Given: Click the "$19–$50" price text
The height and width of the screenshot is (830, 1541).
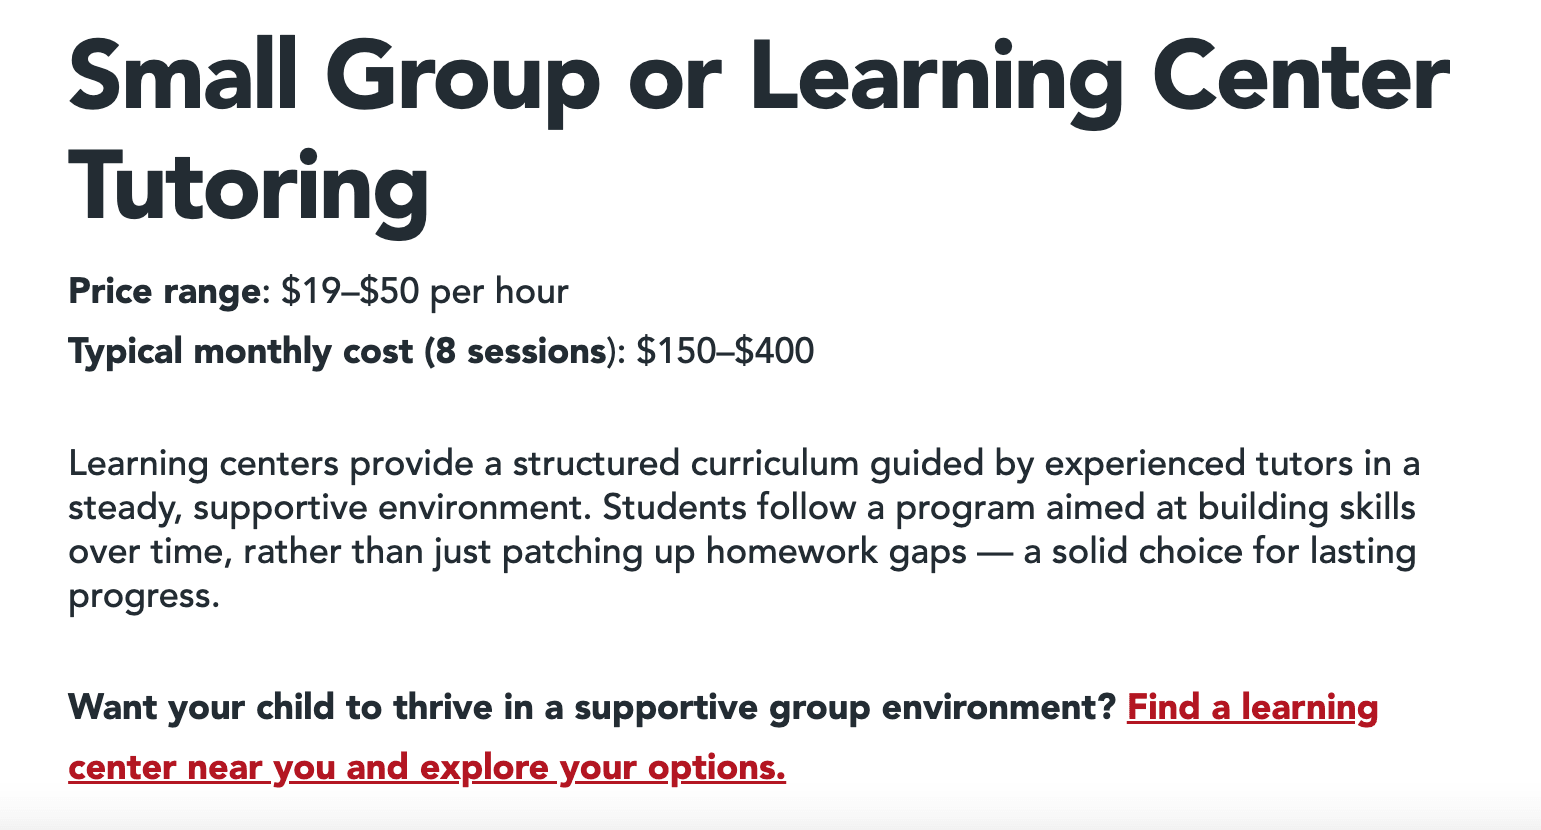Looking at the screenshot, I should [x=350, y=292].
